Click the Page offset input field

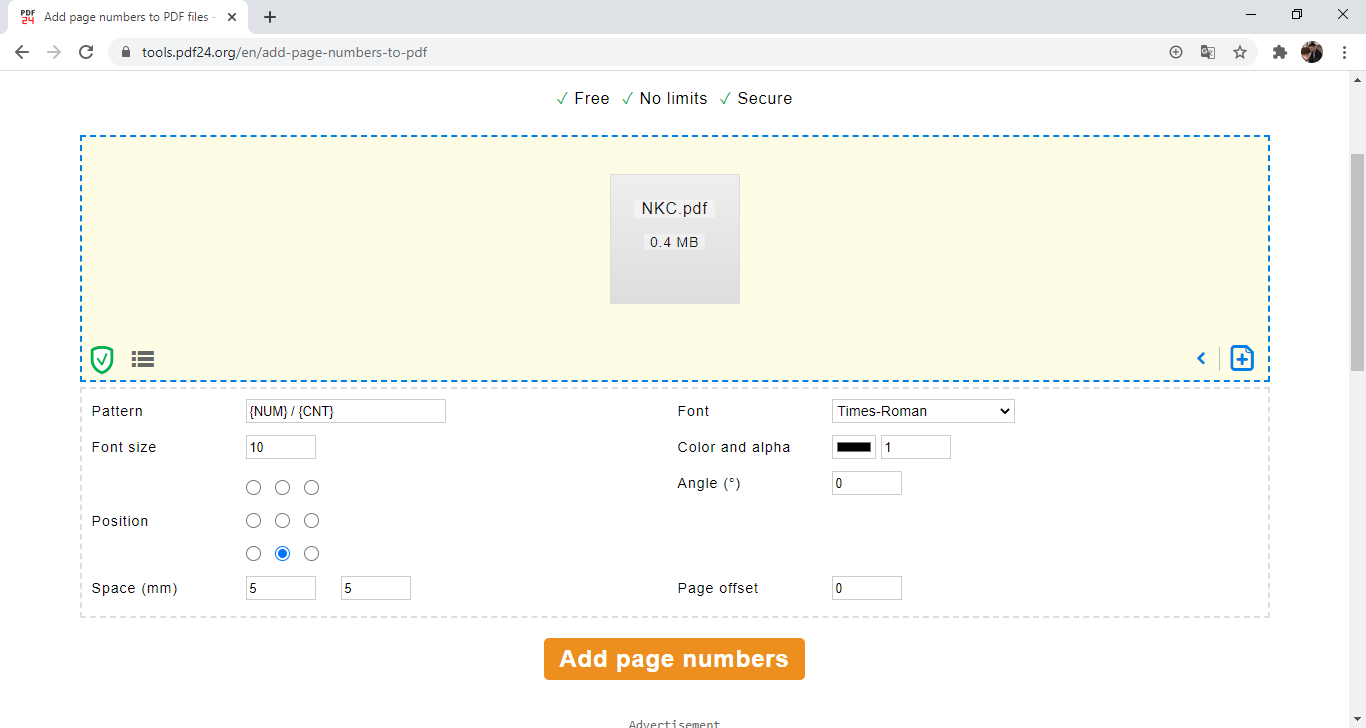[x=867, y=588]
